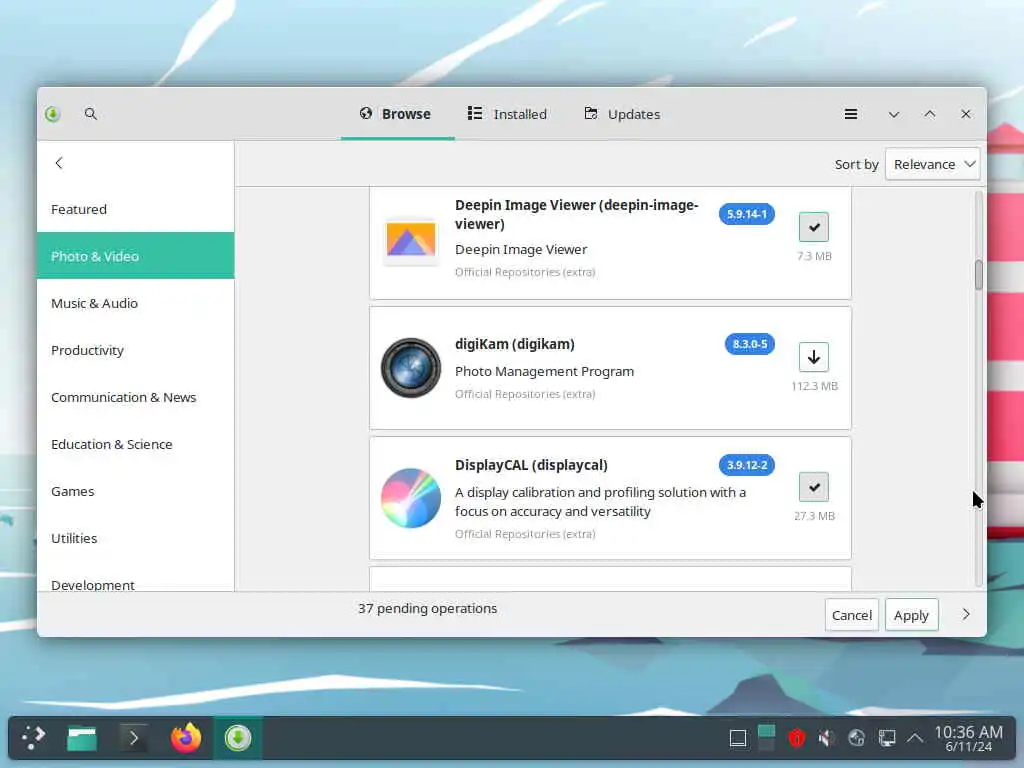Screen dimensions: 1024x768
Task: Click the digiKam camera lens icon
Action: [x=411, y=368]
